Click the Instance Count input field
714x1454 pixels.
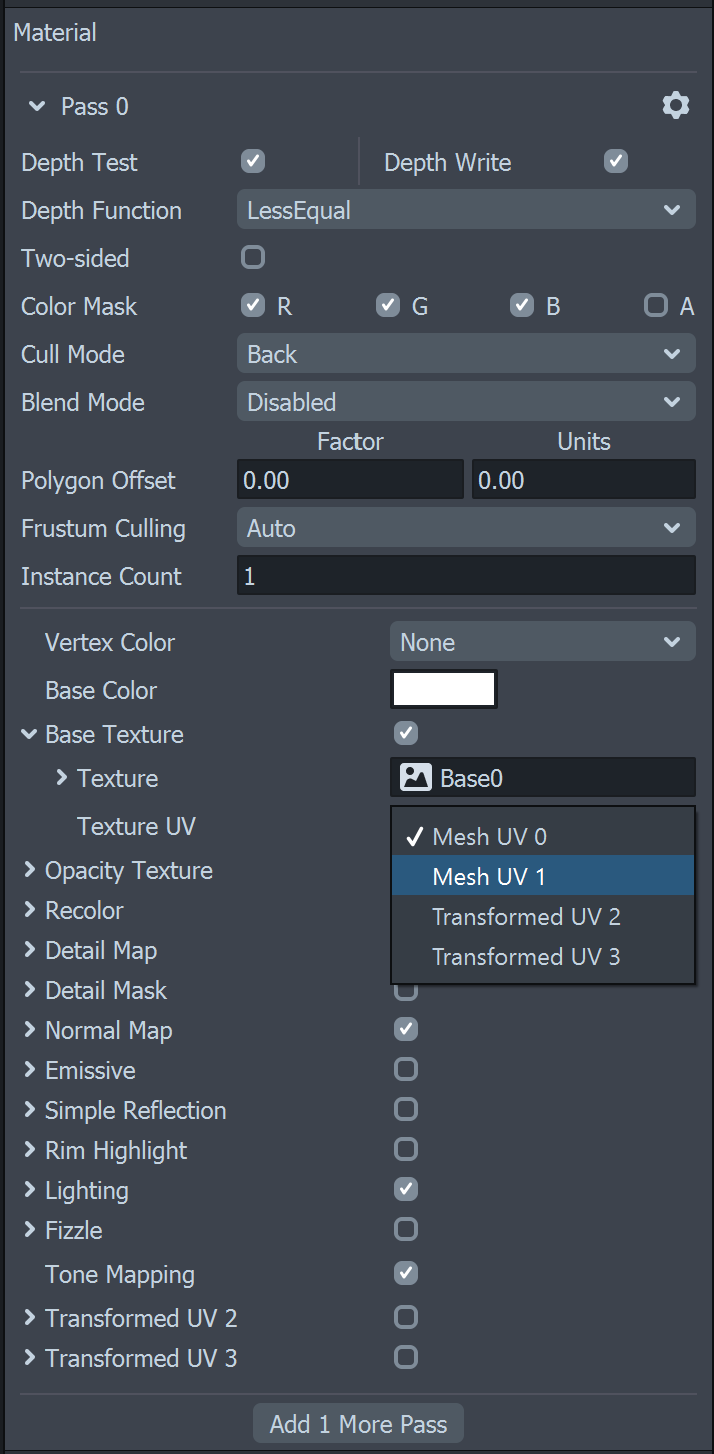pos(466,576)
